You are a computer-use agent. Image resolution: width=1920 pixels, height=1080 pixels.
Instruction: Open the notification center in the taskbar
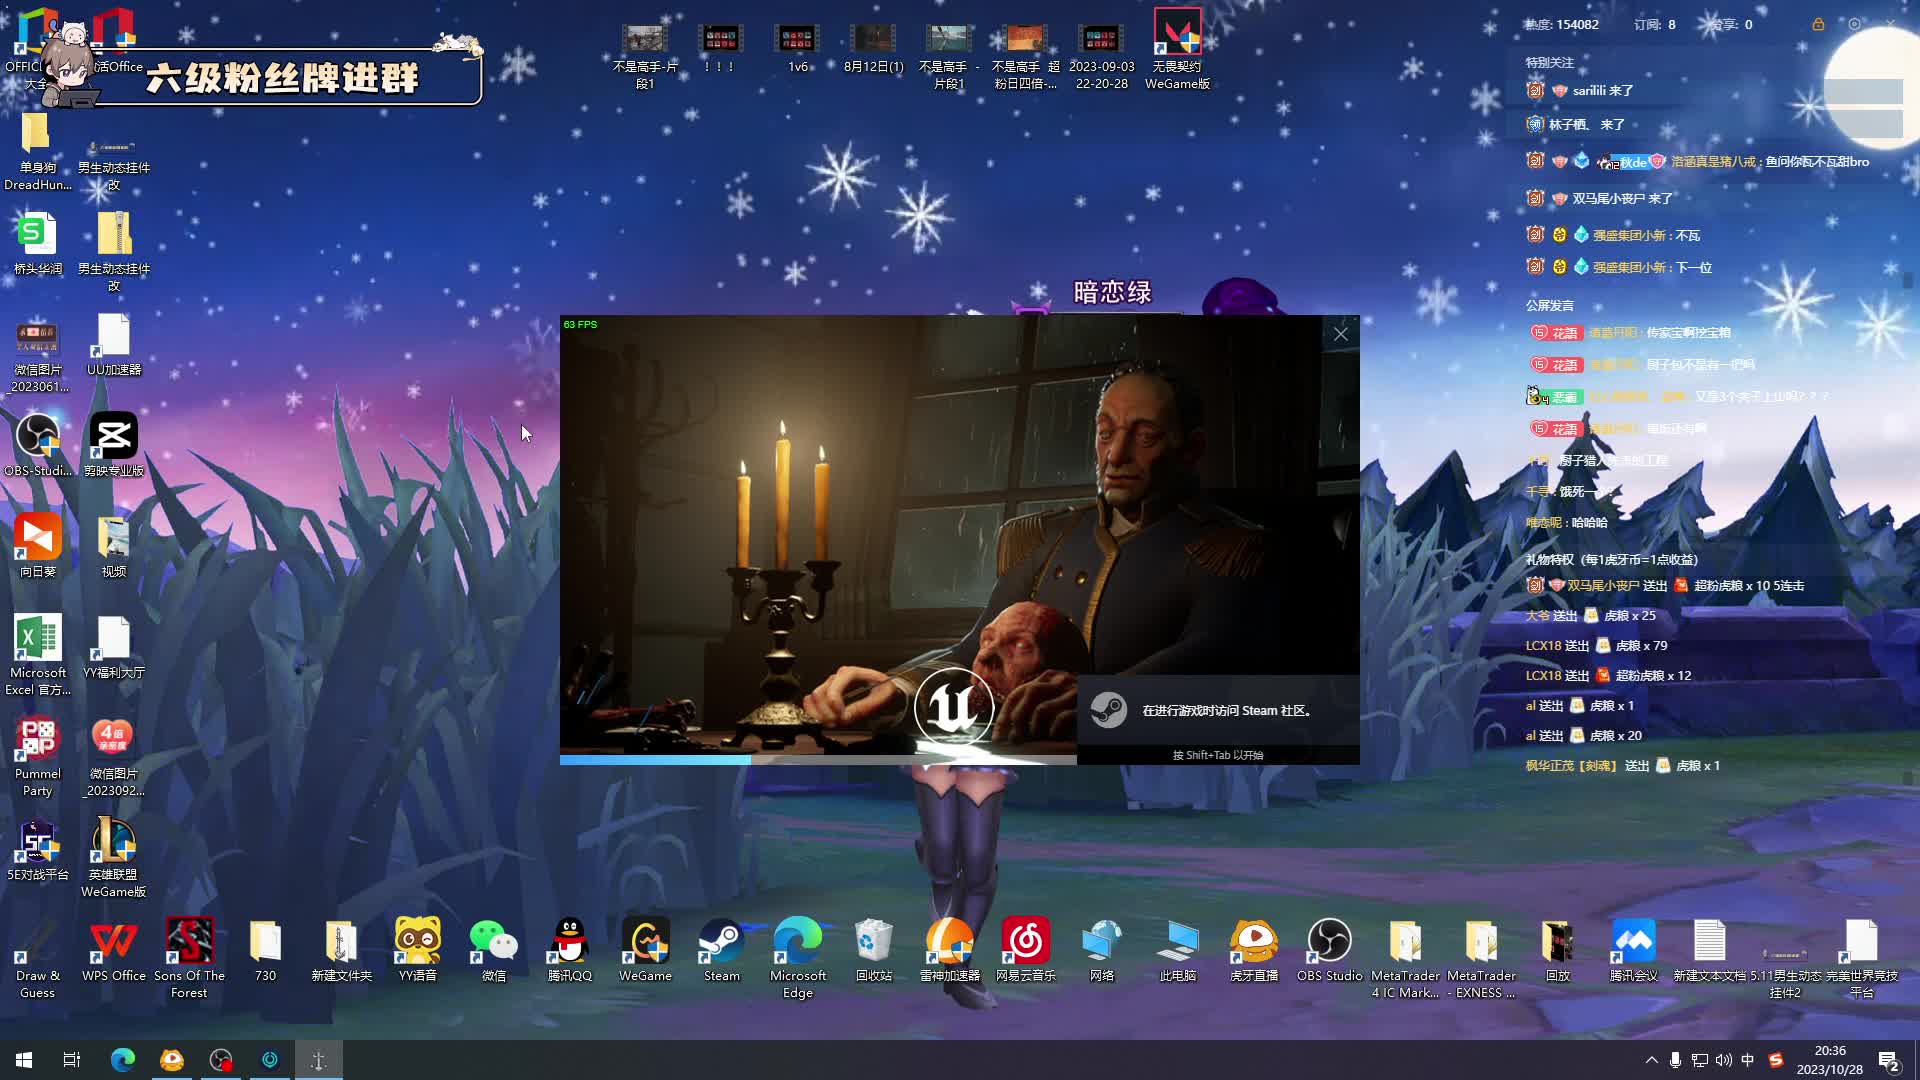[x=1888, y=1060]
